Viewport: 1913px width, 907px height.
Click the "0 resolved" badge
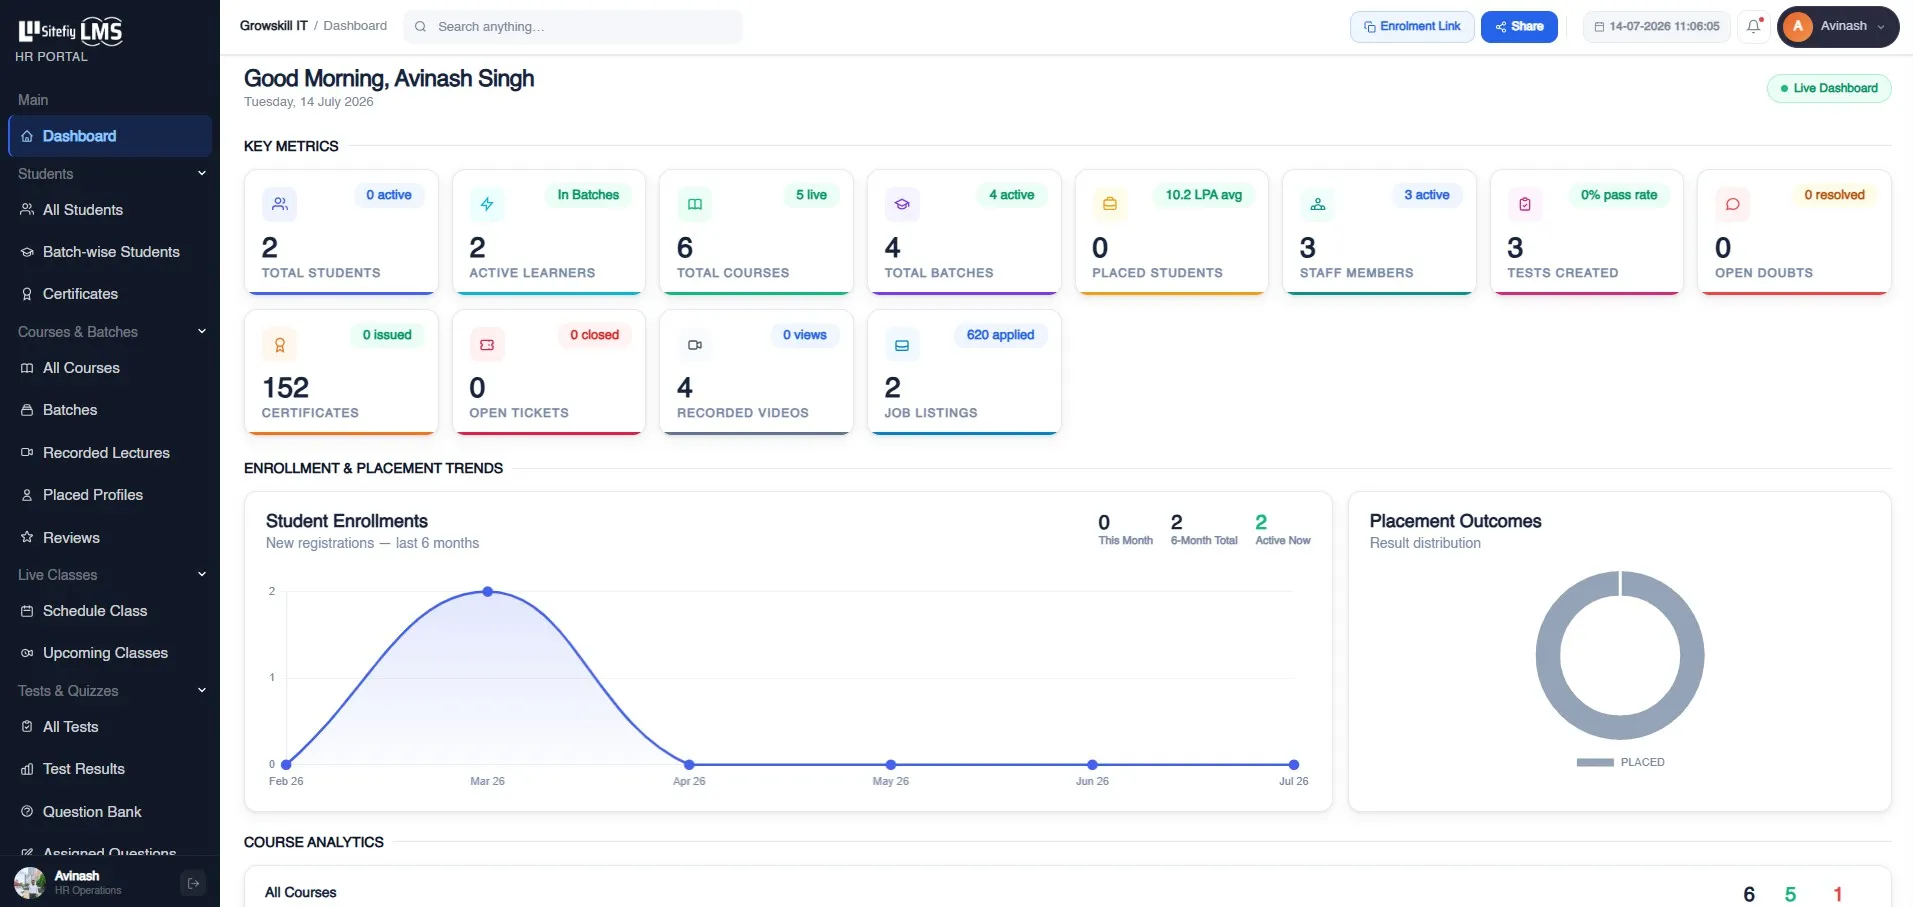(x=1834, y=195)
